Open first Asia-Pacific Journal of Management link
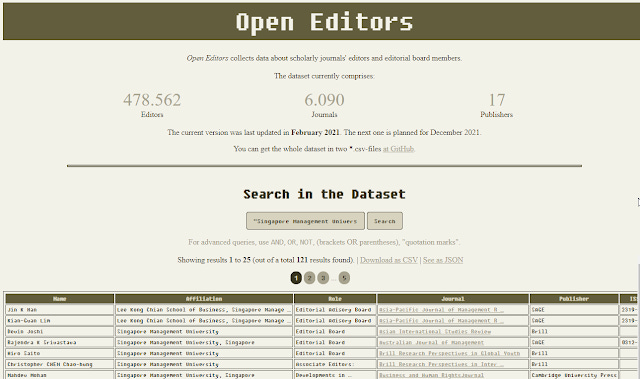The height and width of the screenshot is (379, 640). (x=441, y=310)
